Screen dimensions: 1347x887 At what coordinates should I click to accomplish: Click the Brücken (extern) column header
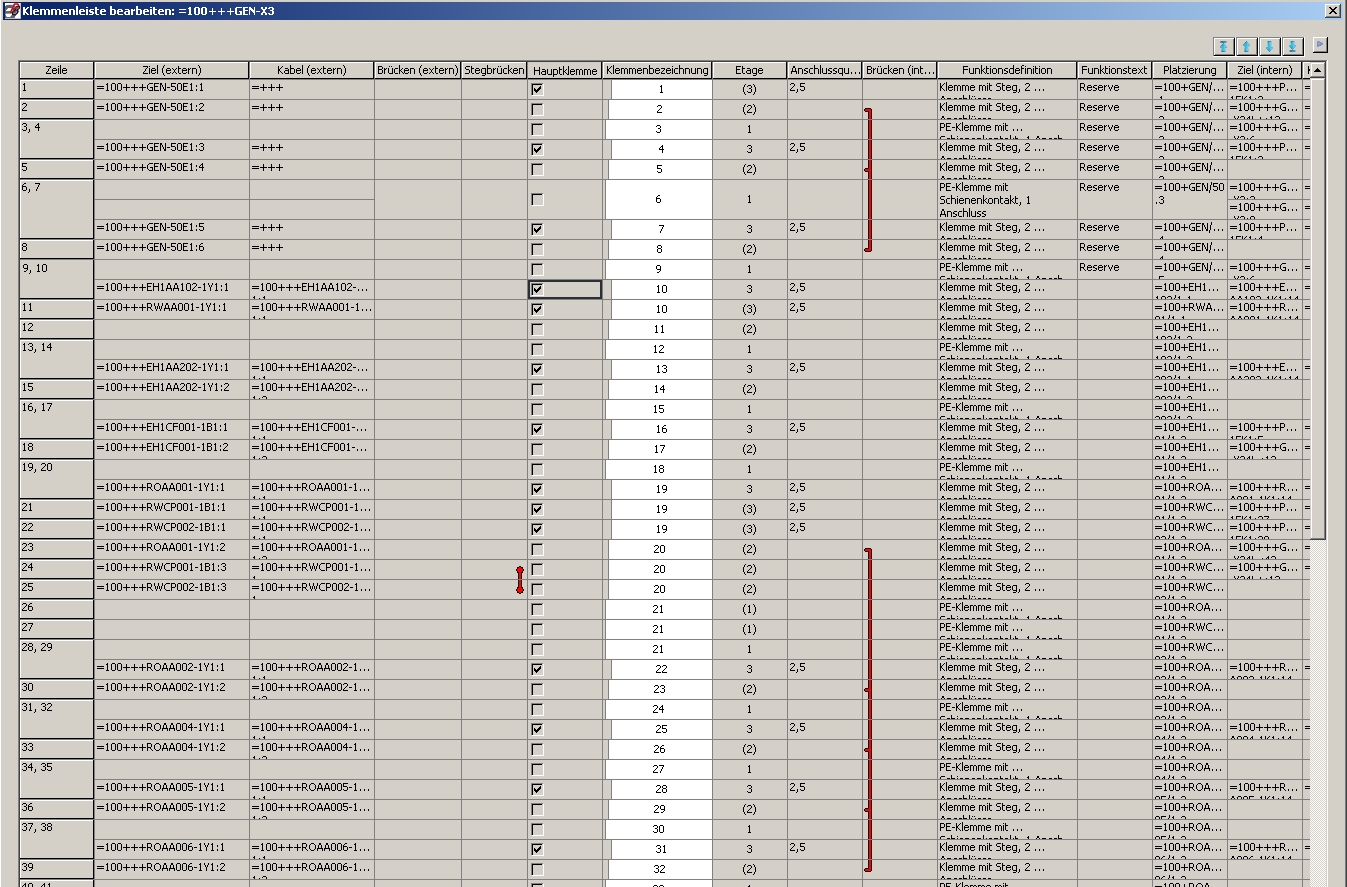(x=418, y=70)
